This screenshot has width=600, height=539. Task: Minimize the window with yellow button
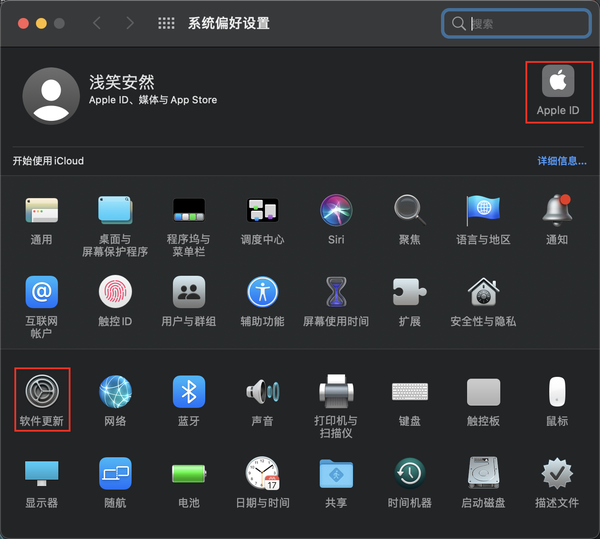(41, 23)
